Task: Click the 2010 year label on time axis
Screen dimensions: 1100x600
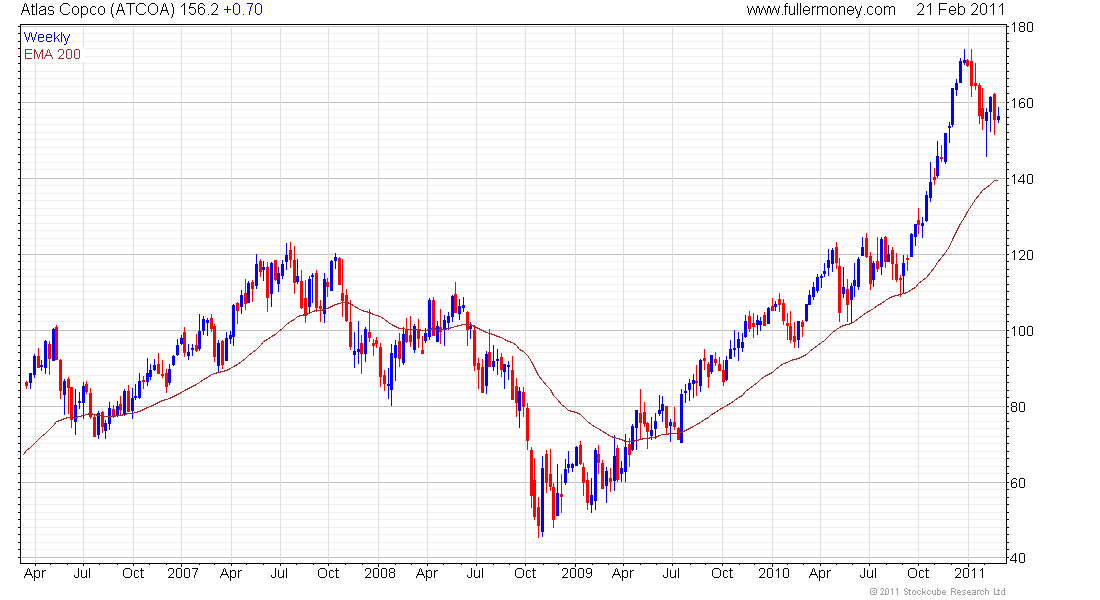Action: (774, 573)
